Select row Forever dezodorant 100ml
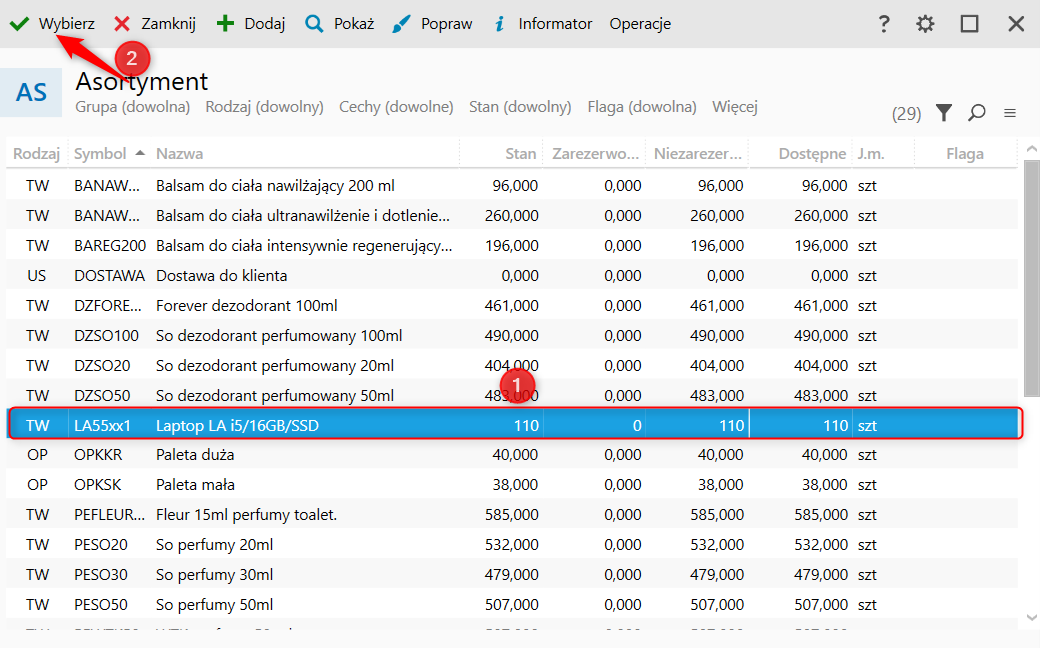This screenshot has height=648, width=1040. pyautogui.click(x=512, y=306)
